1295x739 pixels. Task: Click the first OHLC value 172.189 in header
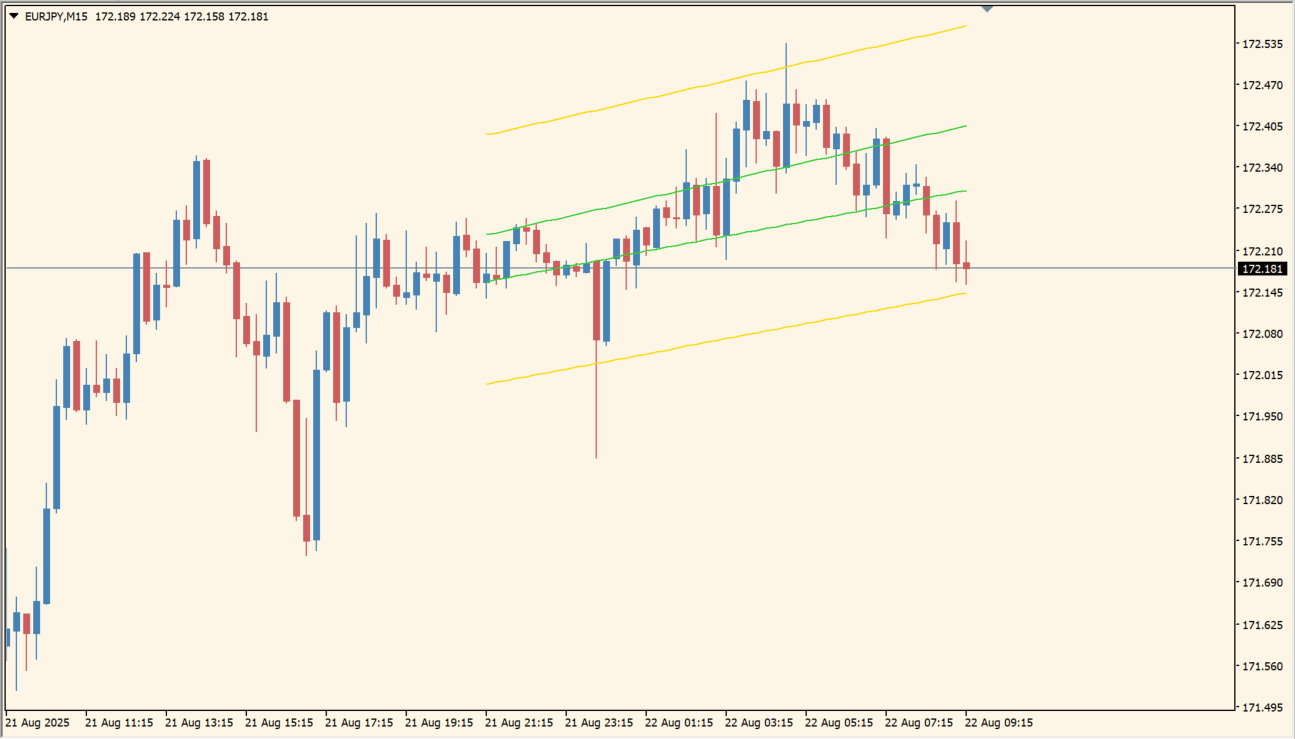(115, 16)
